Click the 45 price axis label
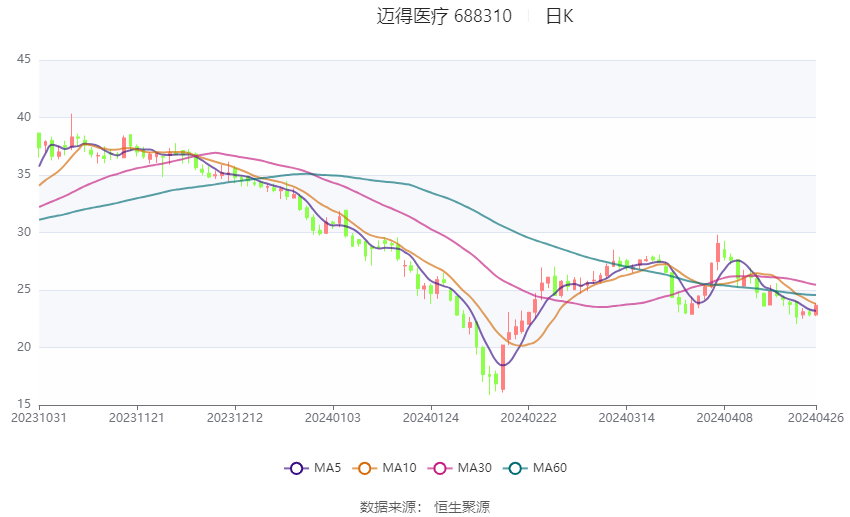This screenshot has height=517, width=850. (24, 59)
